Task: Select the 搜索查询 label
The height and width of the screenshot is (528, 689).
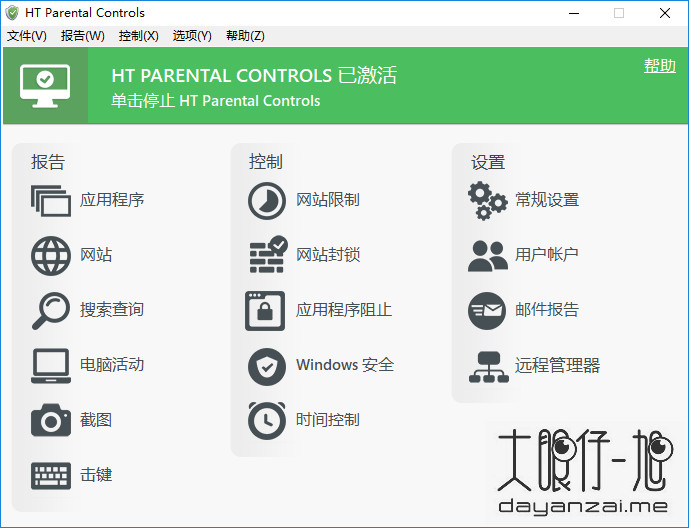Action: point(112,310)
